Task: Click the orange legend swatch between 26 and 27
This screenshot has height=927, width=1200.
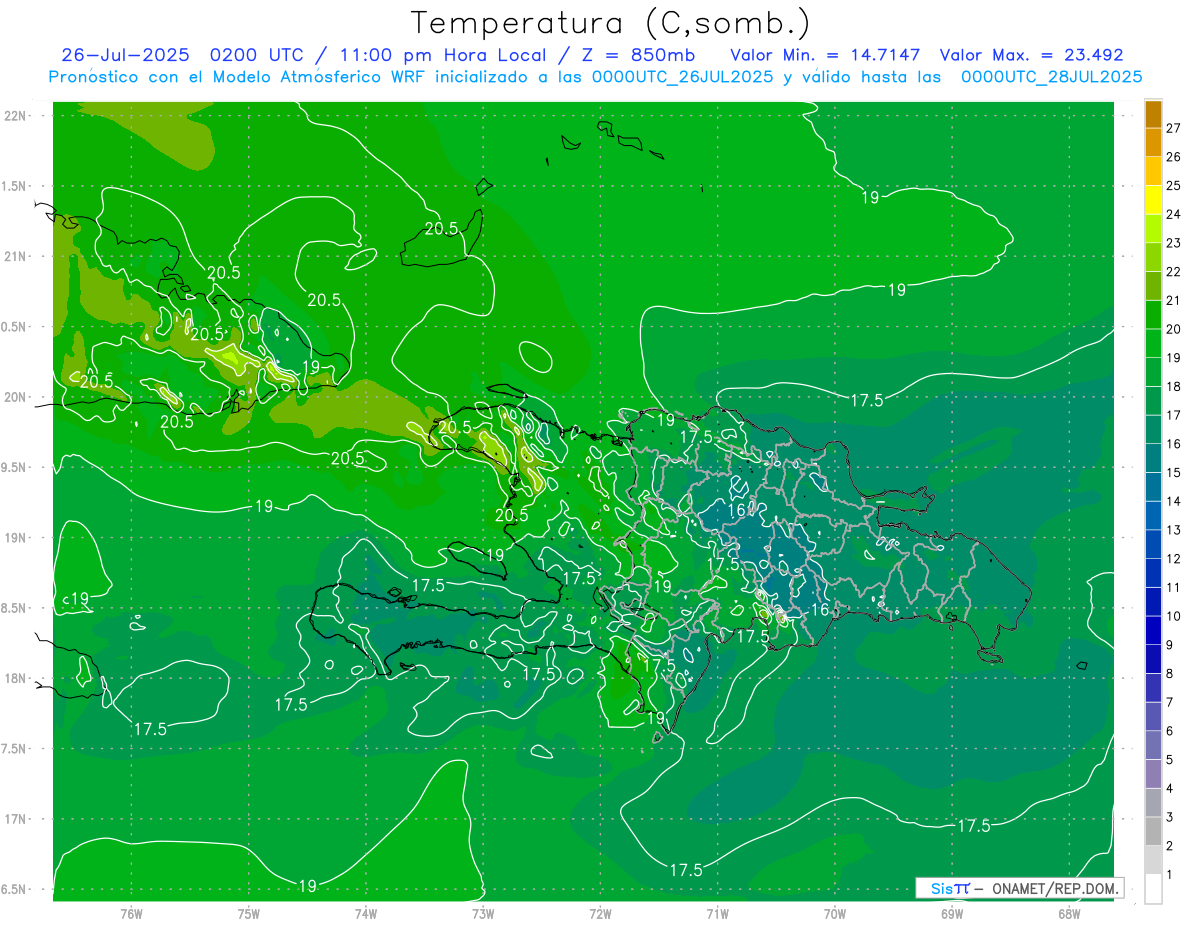Action: 1153,142
